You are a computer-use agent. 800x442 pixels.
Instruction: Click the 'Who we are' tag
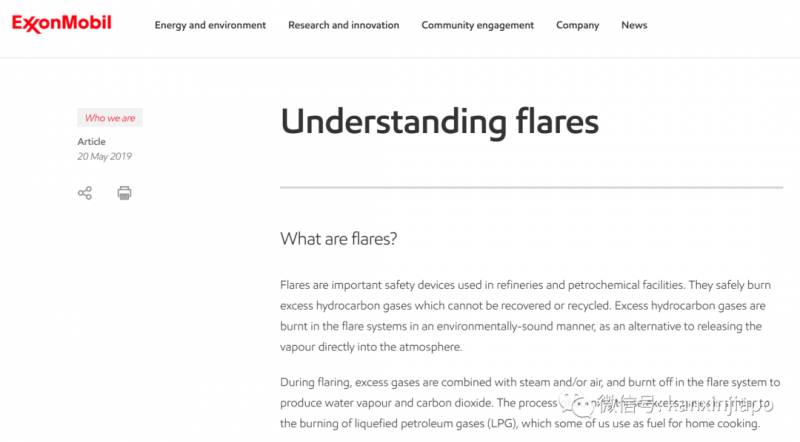(110, 118)
